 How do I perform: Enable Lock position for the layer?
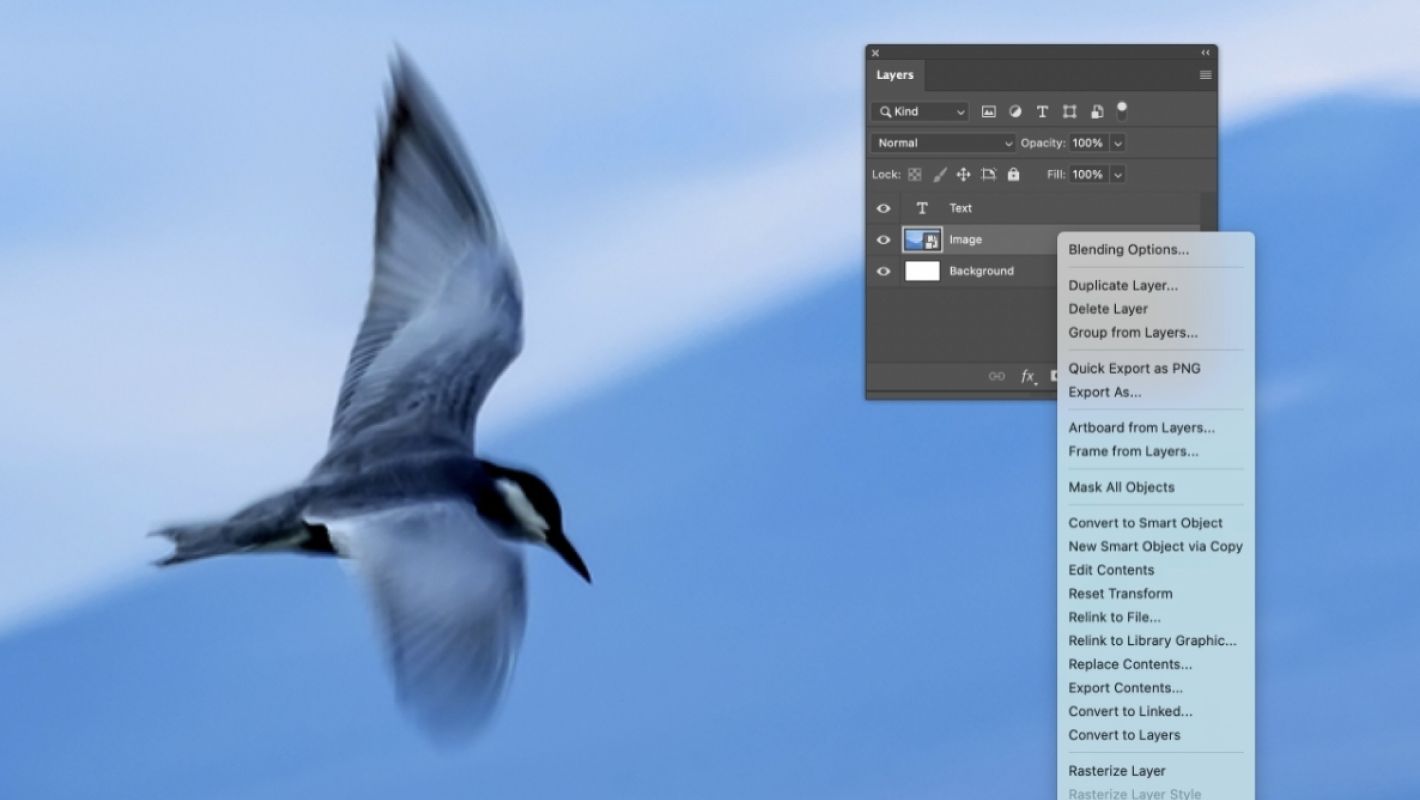963,174
